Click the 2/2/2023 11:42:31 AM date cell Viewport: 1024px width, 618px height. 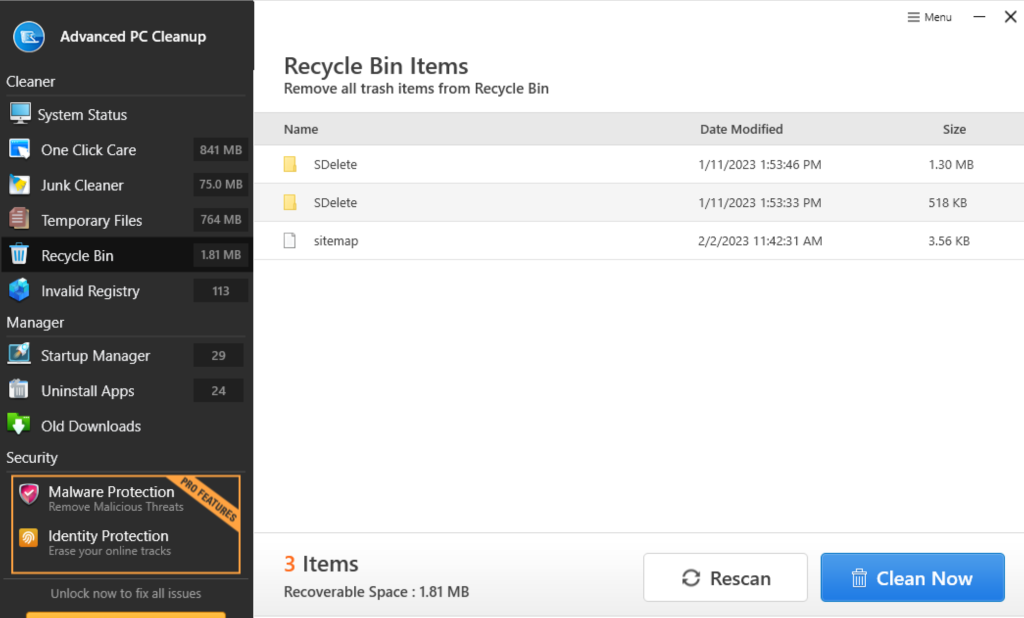(x=760, y=240)
